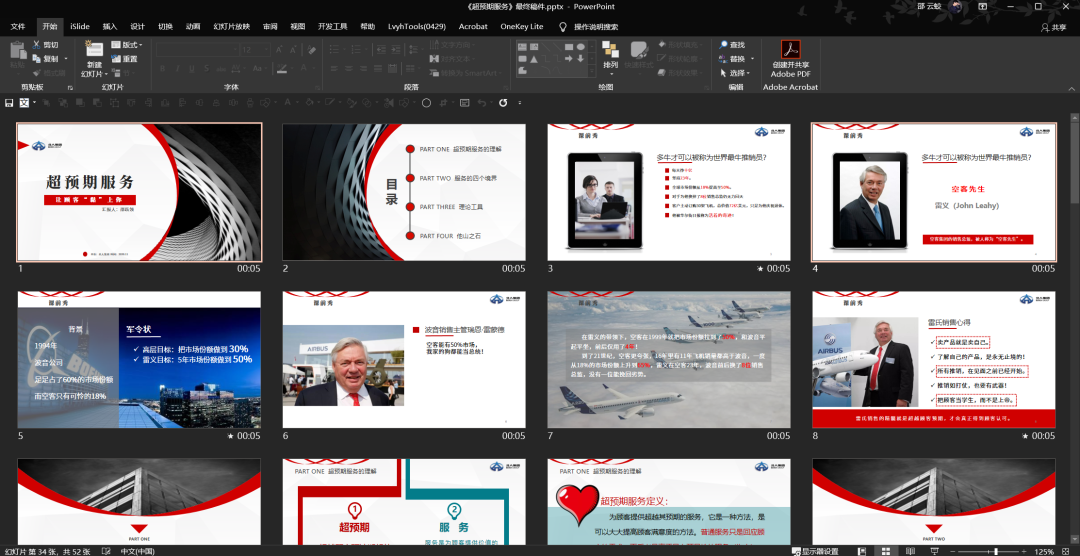This screenshot has width=1080, height=556.
Task: Click the redo/repeat arrow in quick access toolbar
Action: click(x=503, y=102)
